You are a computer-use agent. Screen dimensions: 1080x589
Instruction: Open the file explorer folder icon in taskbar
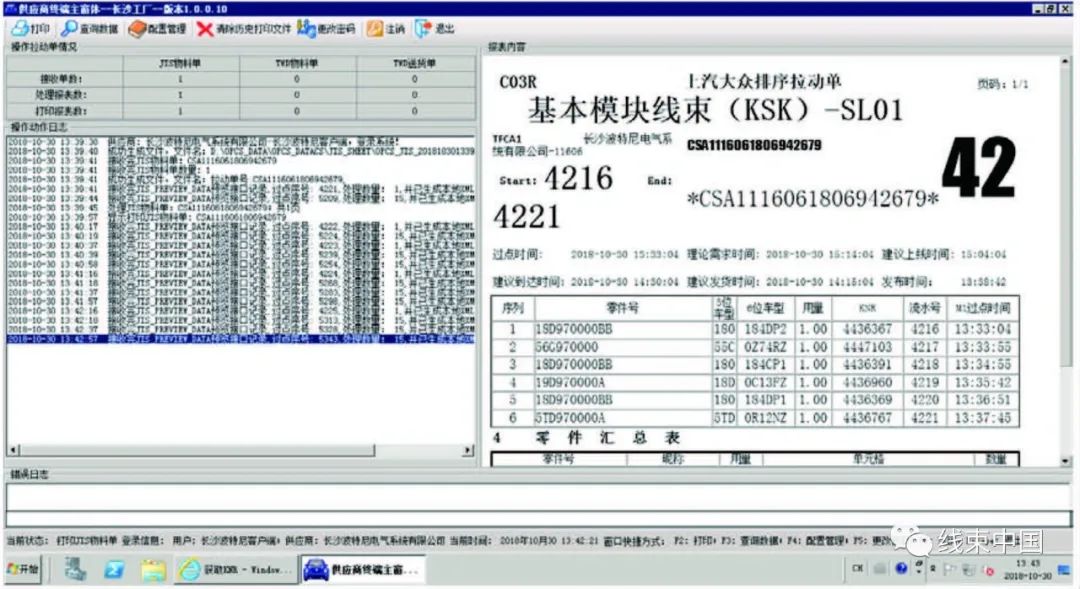pos(153,570)
